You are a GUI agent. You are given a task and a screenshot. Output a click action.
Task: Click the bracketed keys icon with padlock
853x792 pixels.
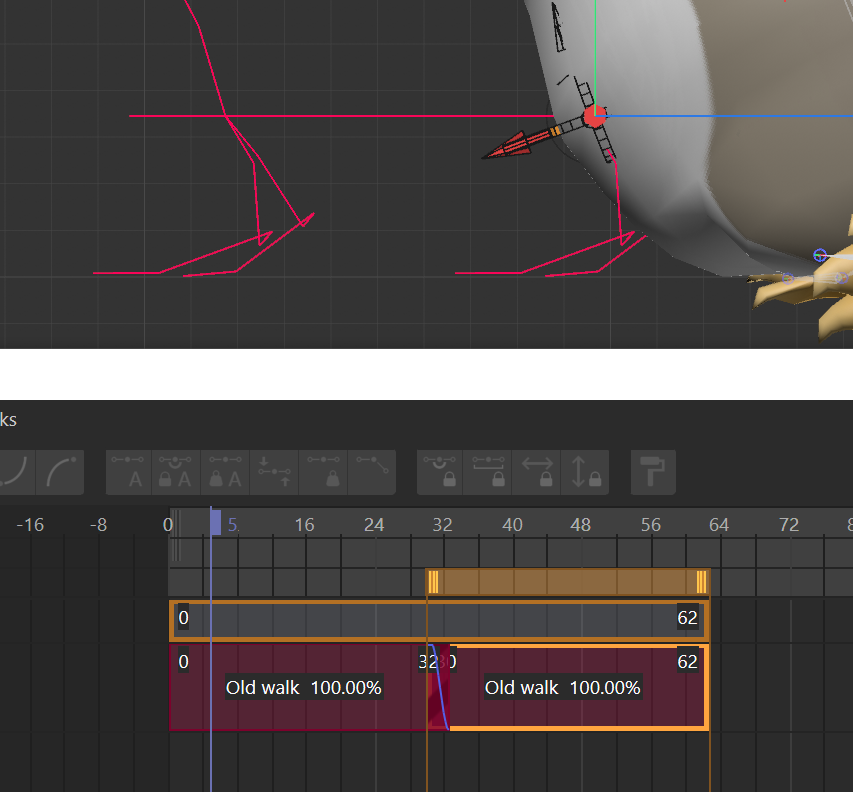coord(487,472)
